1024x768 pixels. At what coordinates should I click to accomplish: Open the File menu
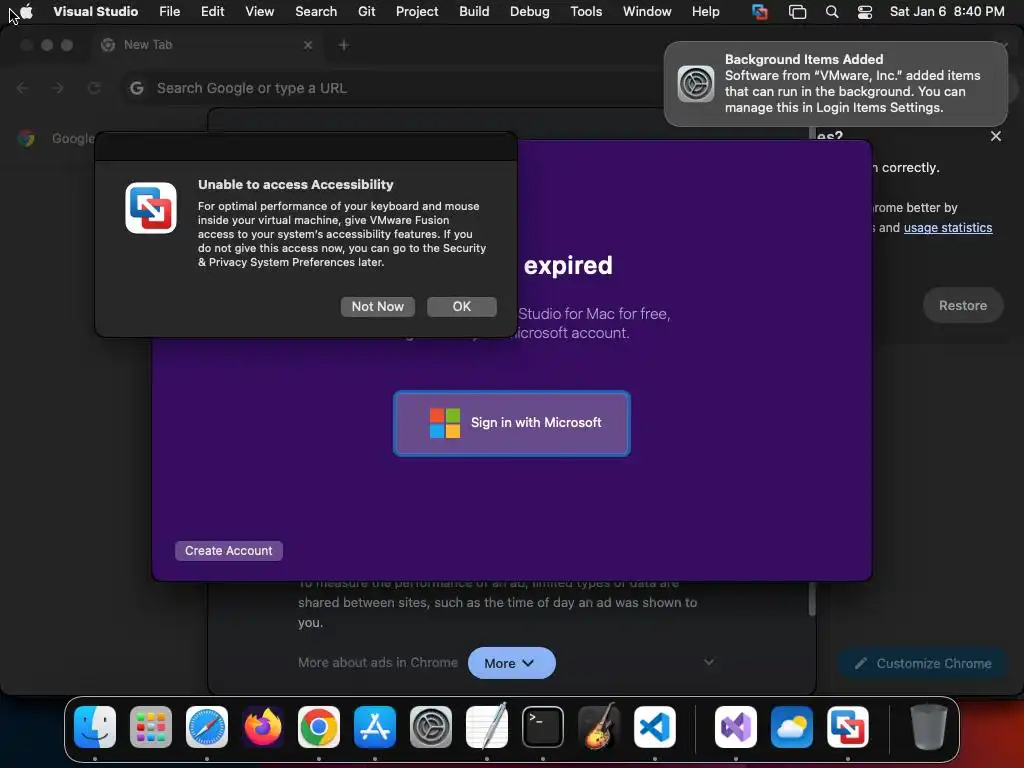tap(169, 11)
